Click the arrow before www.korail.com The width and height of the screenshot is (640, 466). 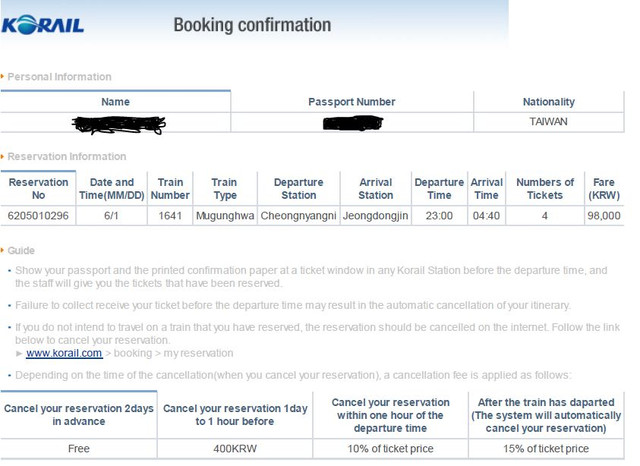coord(19,353)
